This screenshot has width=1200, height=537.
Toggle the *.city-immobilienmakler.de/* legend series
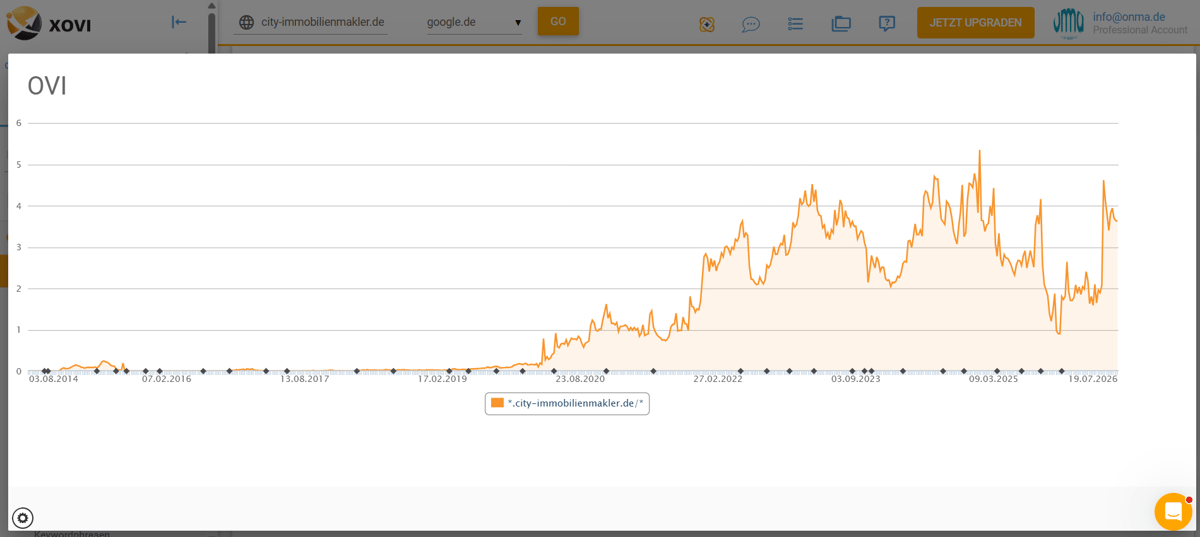coord(567,403)
